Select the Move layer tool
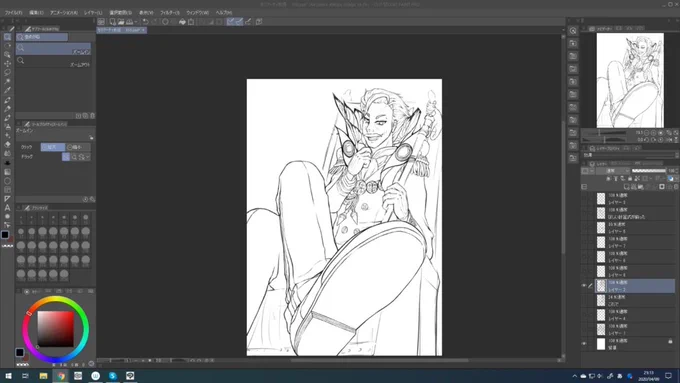This screenshot has height=383, width=680. (x=7, y=64)
